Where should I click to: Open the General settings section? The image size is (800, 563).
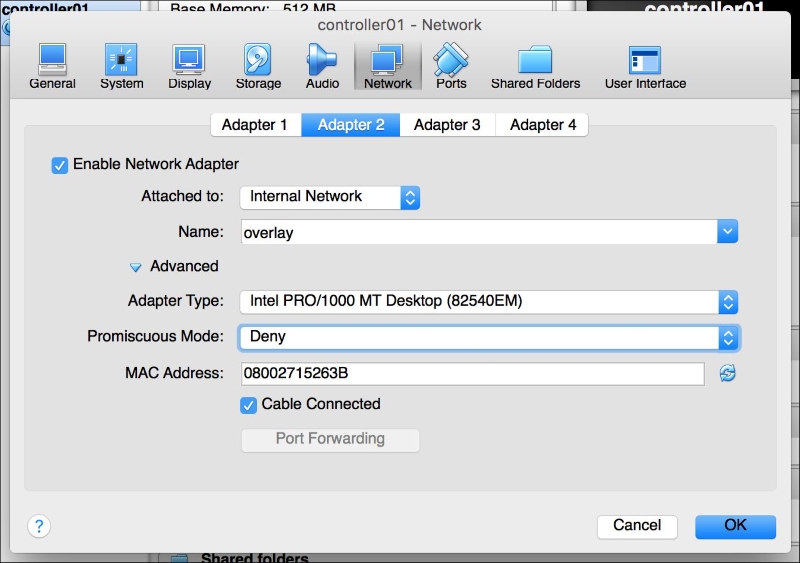click(x=52, y=67)
